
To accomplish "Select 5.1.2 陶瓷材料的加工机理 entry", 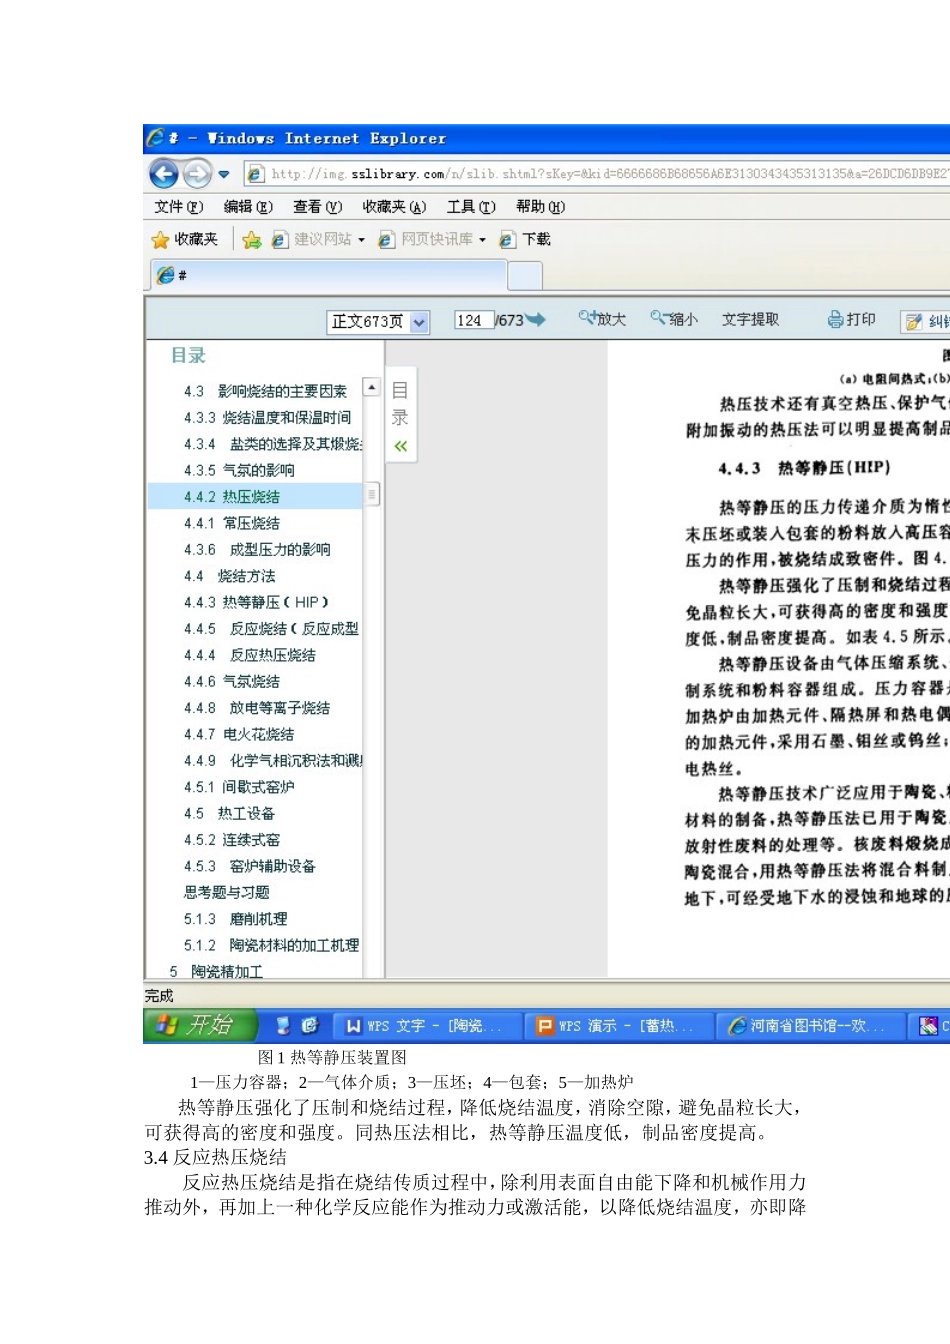I will (x=271, y=945).
